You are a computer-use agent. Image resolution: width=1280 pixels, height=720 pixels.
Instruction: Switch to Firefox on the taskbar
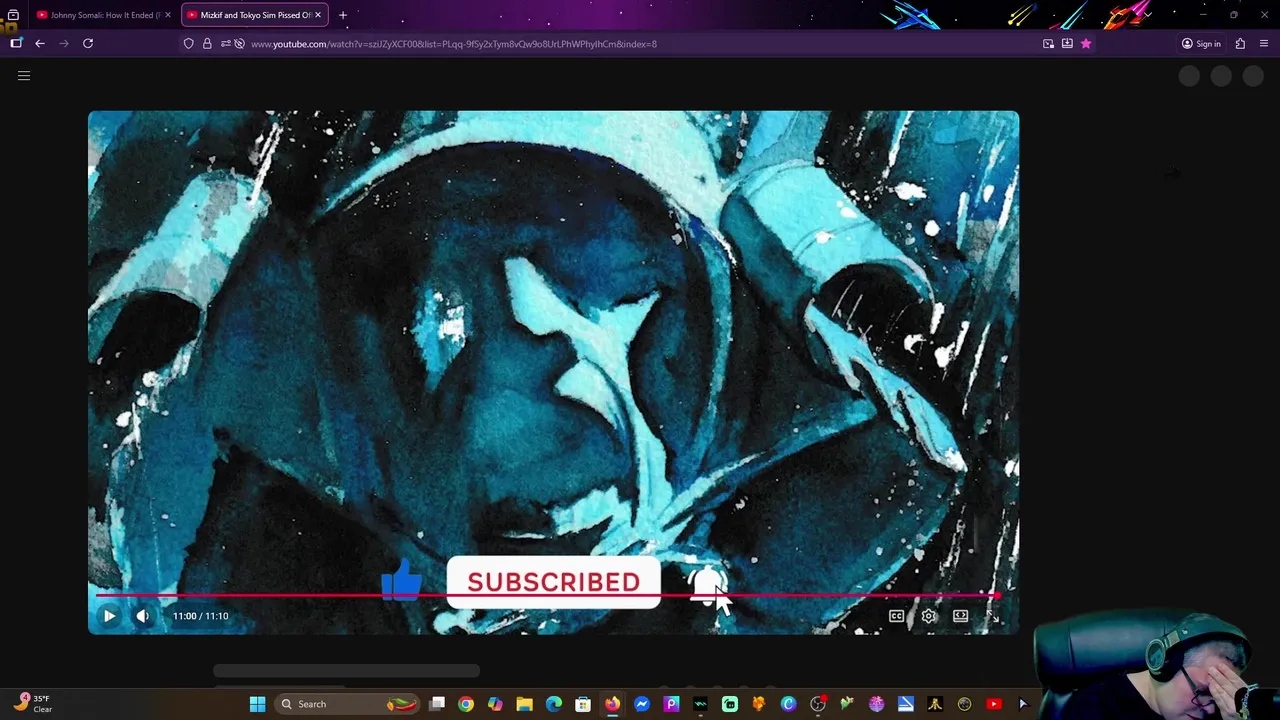612,704
